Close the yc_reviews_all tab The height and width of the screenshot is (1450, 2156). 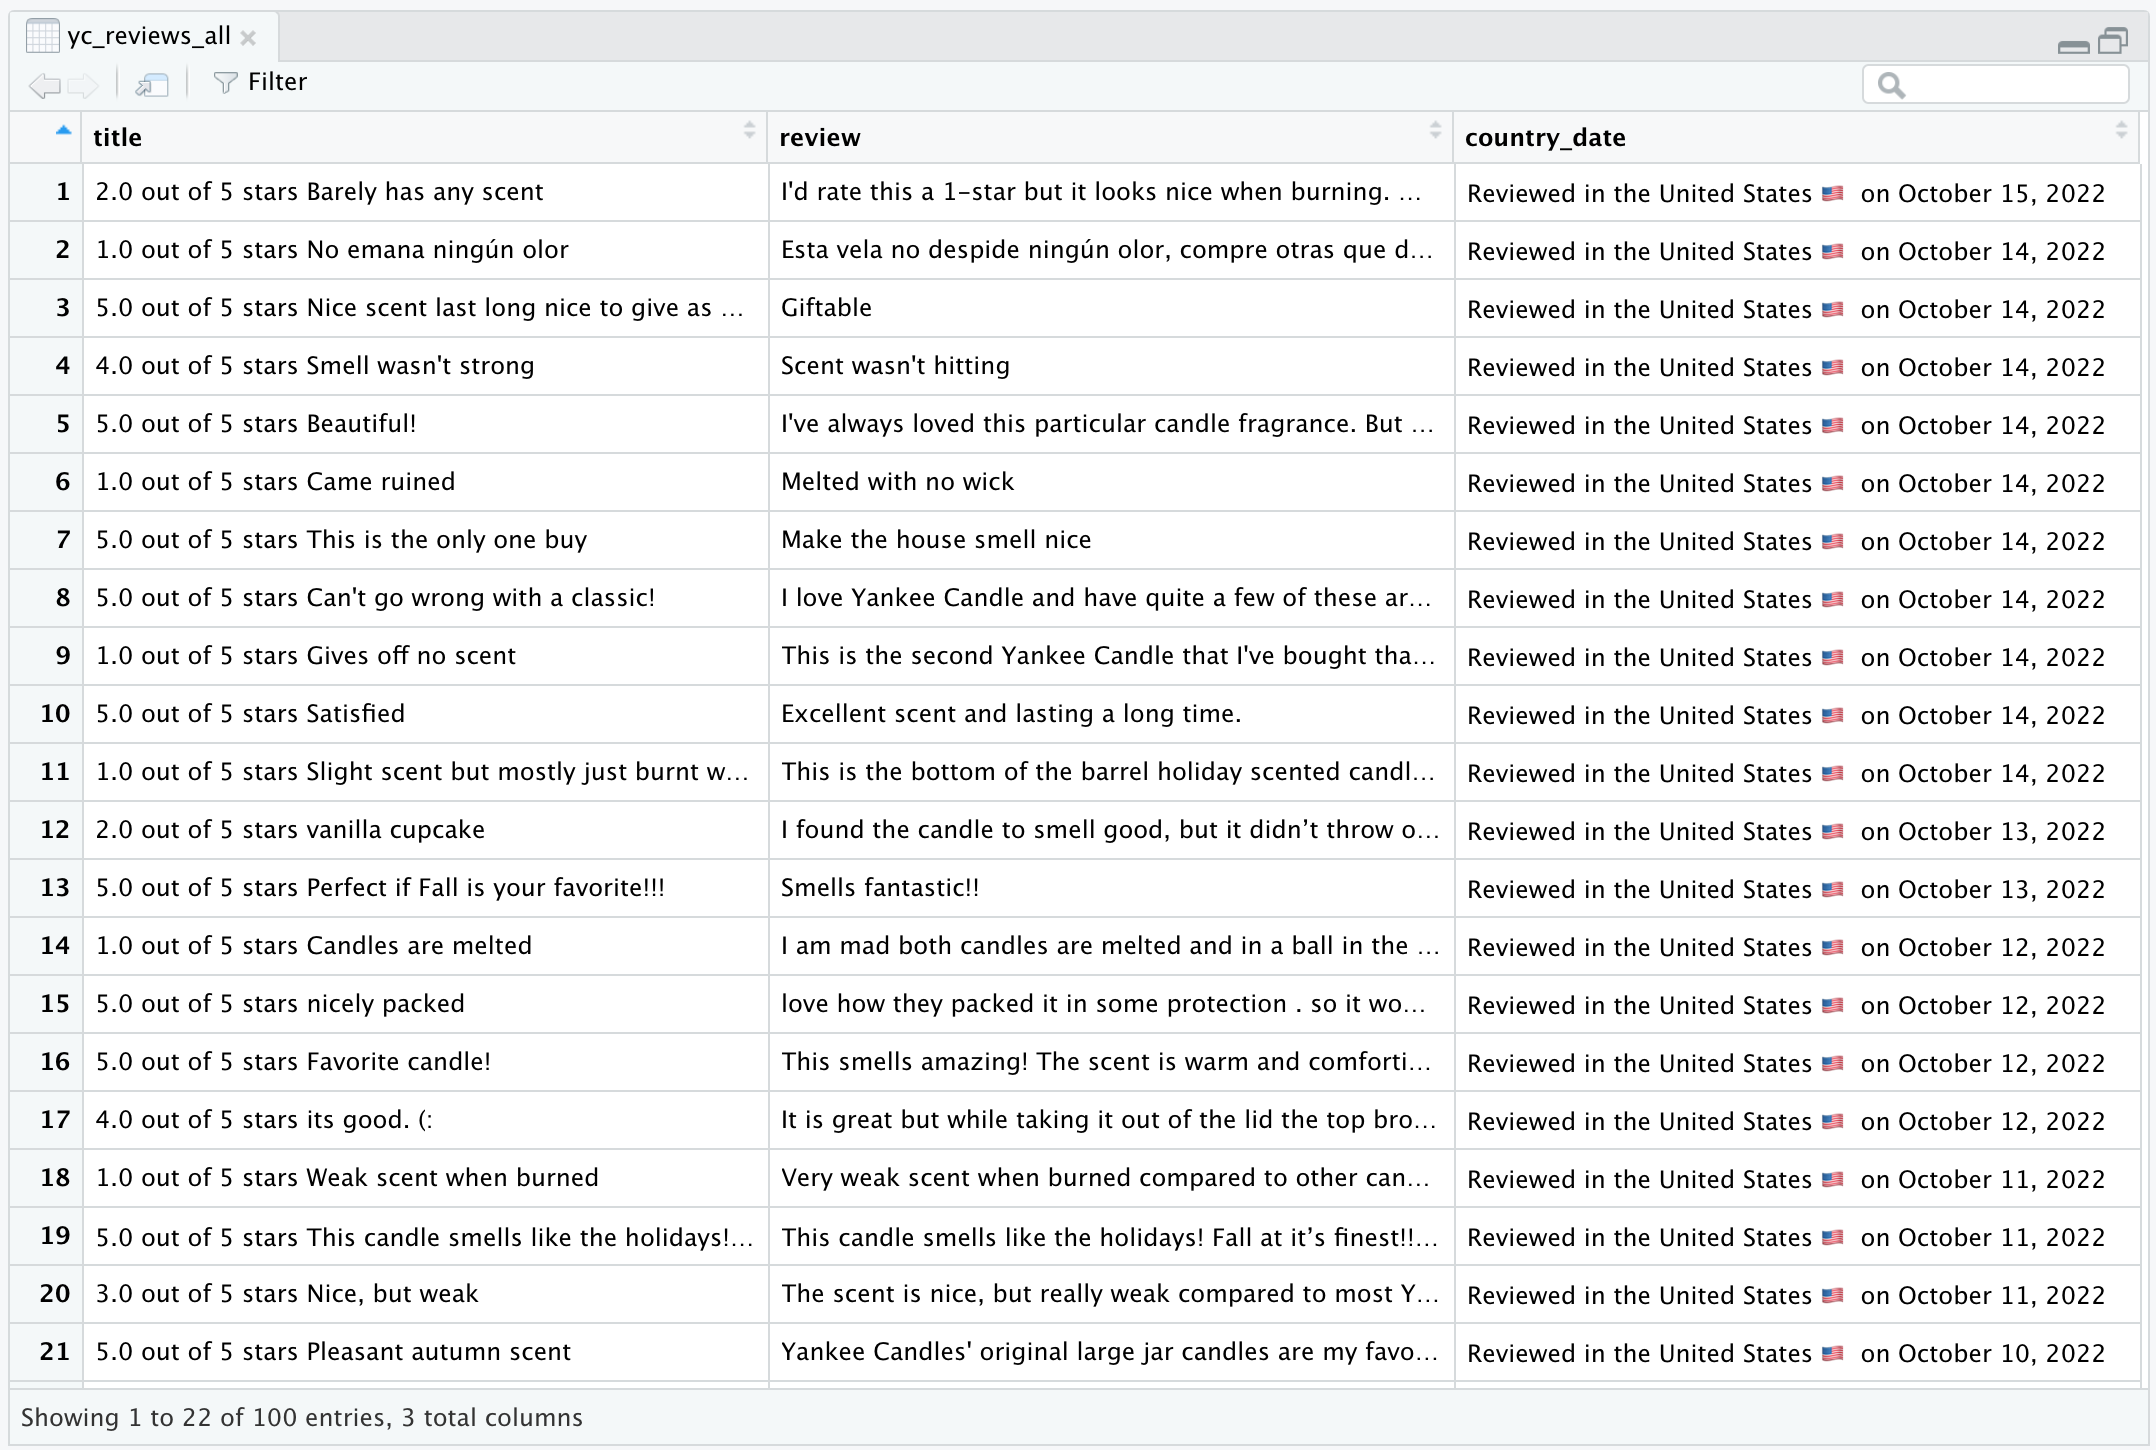249,38
